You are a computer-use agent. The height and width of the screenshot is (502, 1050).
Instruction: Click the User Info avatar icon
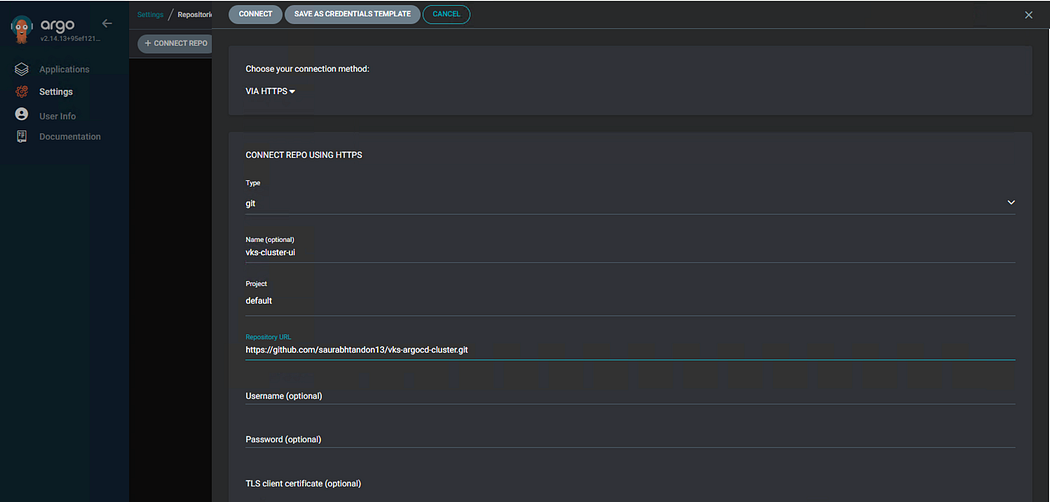pyautogui.click(x=22, y=114)
